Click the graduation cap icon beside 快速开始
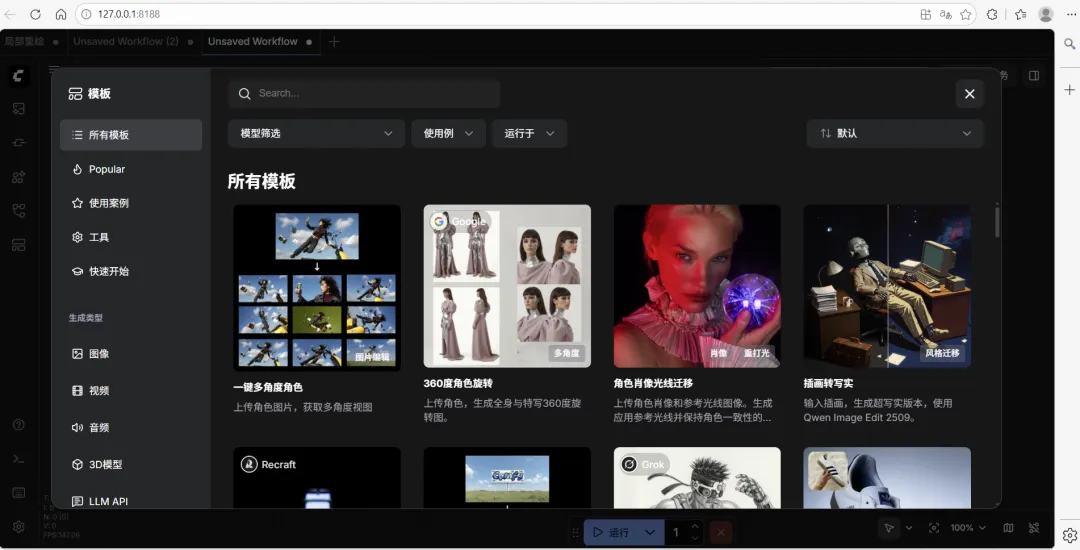This screenshot has height=550, width=1080. tap(77, 271)
